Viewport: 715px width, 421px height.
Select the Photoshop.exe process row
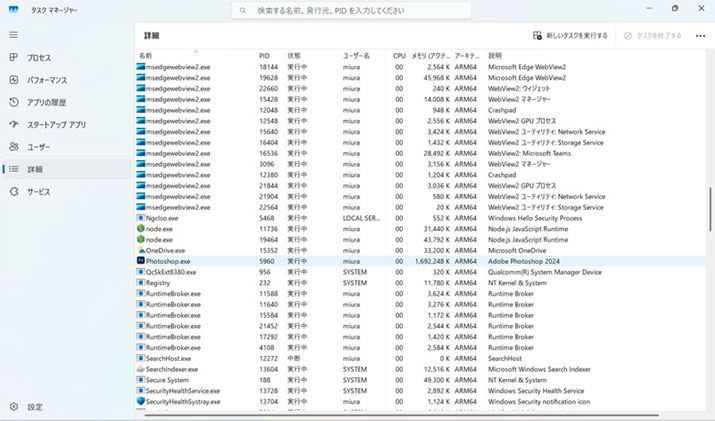[x=168, y=260]
